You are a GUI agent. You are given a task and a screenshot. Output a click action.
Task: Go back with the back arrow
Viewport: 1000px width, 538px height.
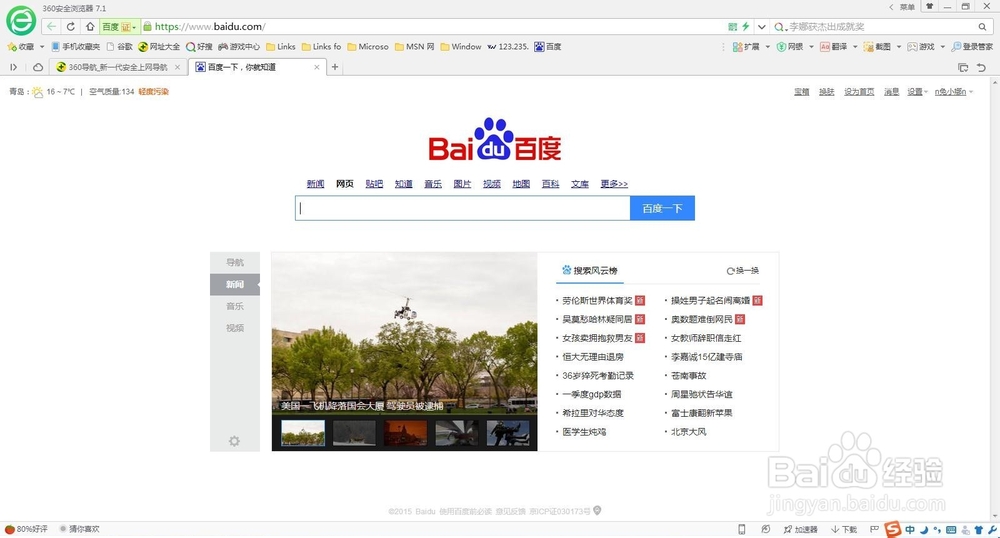click(x=51, y=27)
